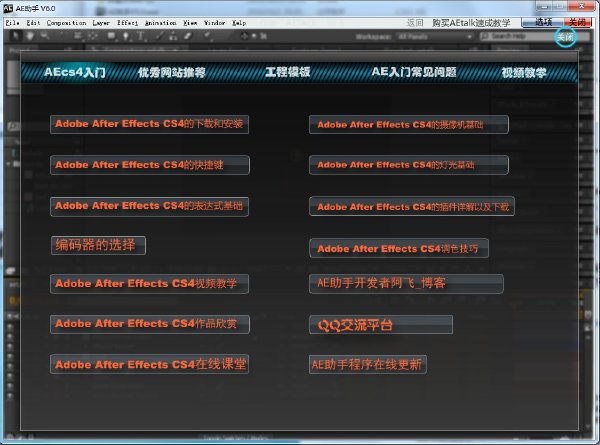Select the Hand tool in toolbar

coord(30,36)
